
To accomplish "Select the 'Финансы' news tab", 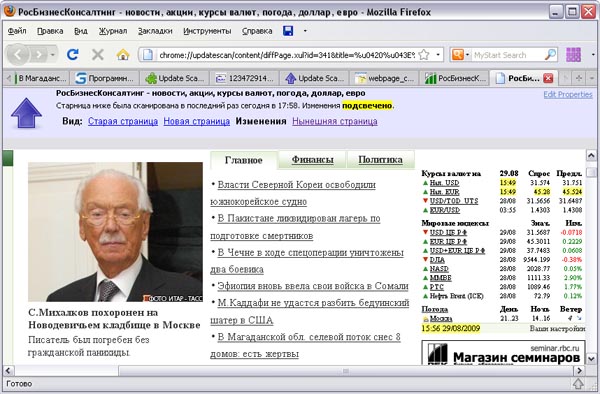I will 312,160.
